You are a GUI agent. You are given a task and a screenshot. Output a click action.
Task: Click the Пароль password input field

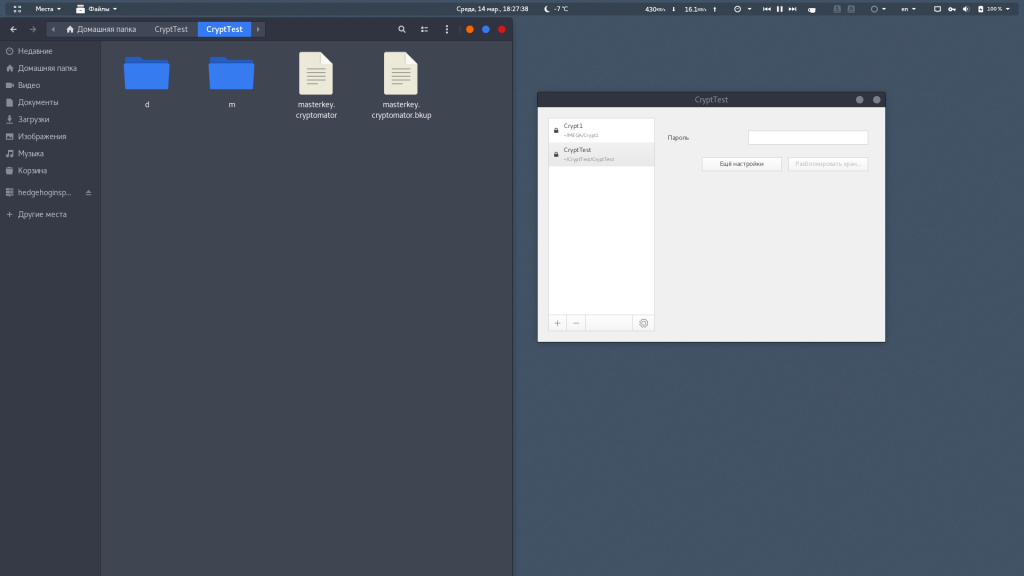(808, 138)
